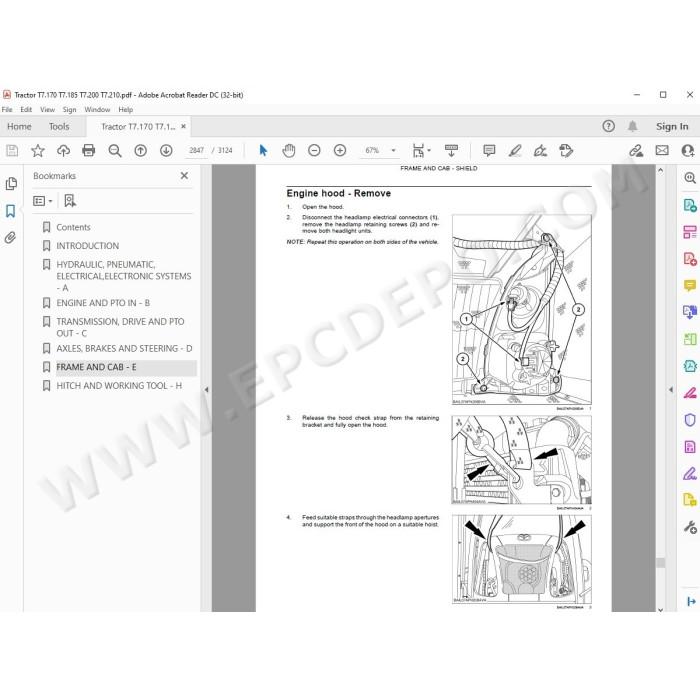
Task: Click the page number field 2847
Action: (196, 150)
